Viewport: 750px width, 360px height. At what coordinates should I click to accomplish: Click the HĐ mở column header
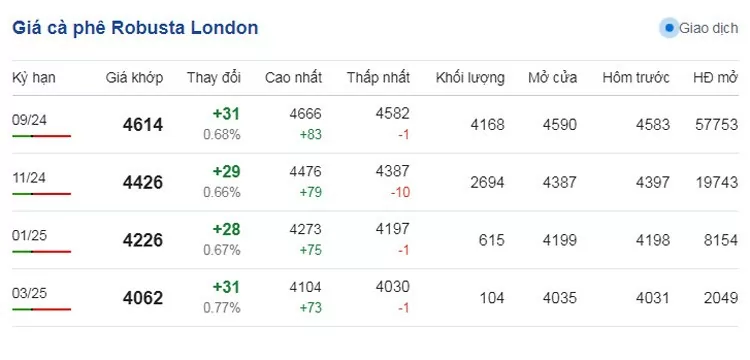(716, 77)
